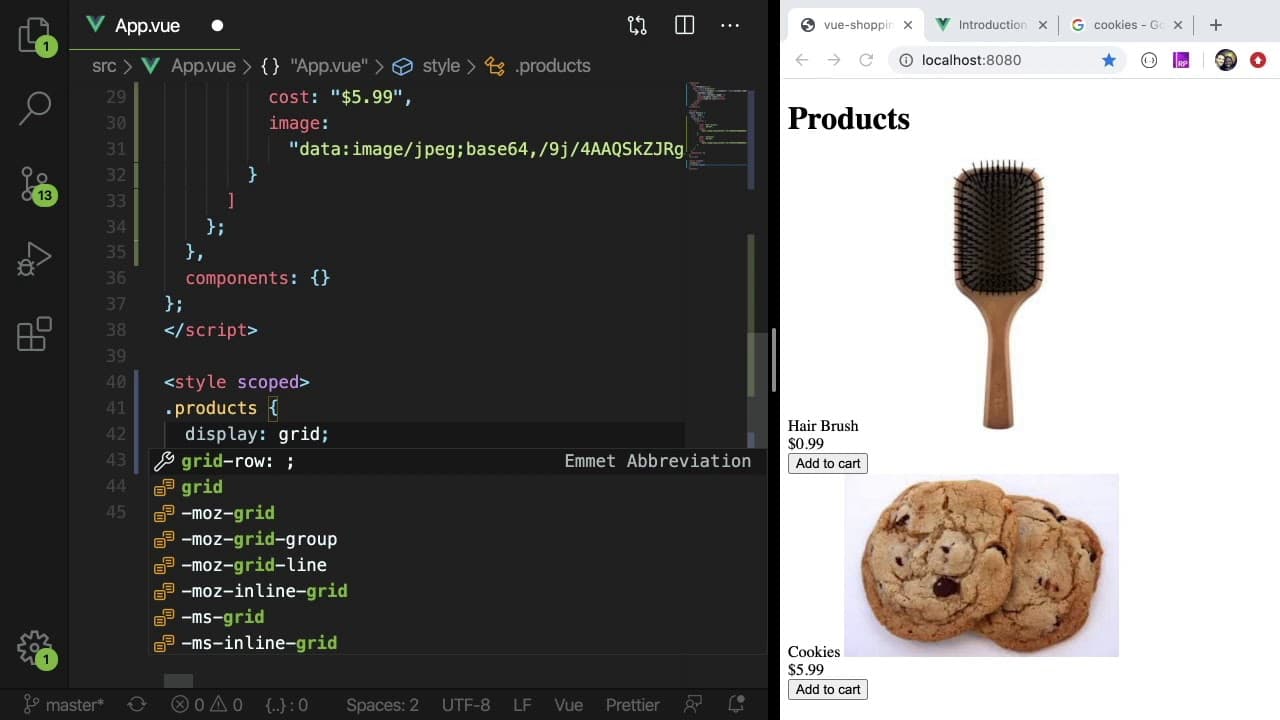Go back in the browser
This screenshot has width=1280, height=720.
coord(802,60)
